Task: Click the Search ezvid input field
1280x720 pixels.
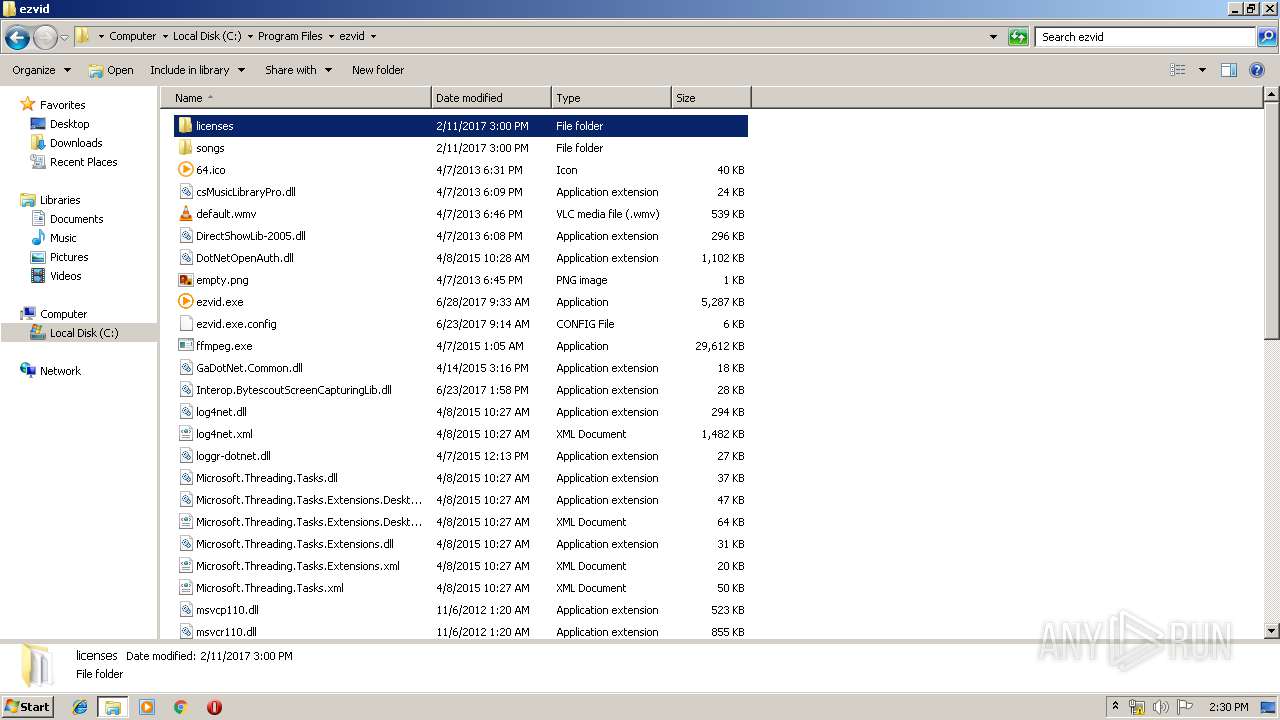Action: pos(1146,37)
